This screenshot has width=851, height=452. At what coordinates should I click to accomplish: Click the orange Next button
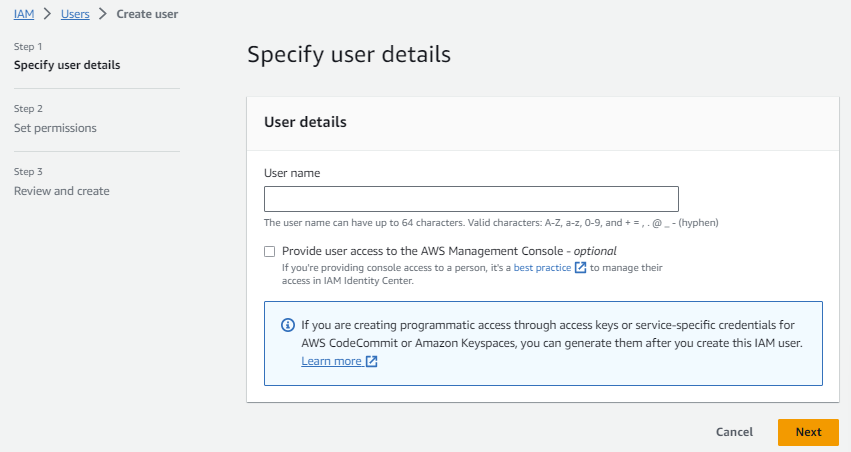[808, 432]
